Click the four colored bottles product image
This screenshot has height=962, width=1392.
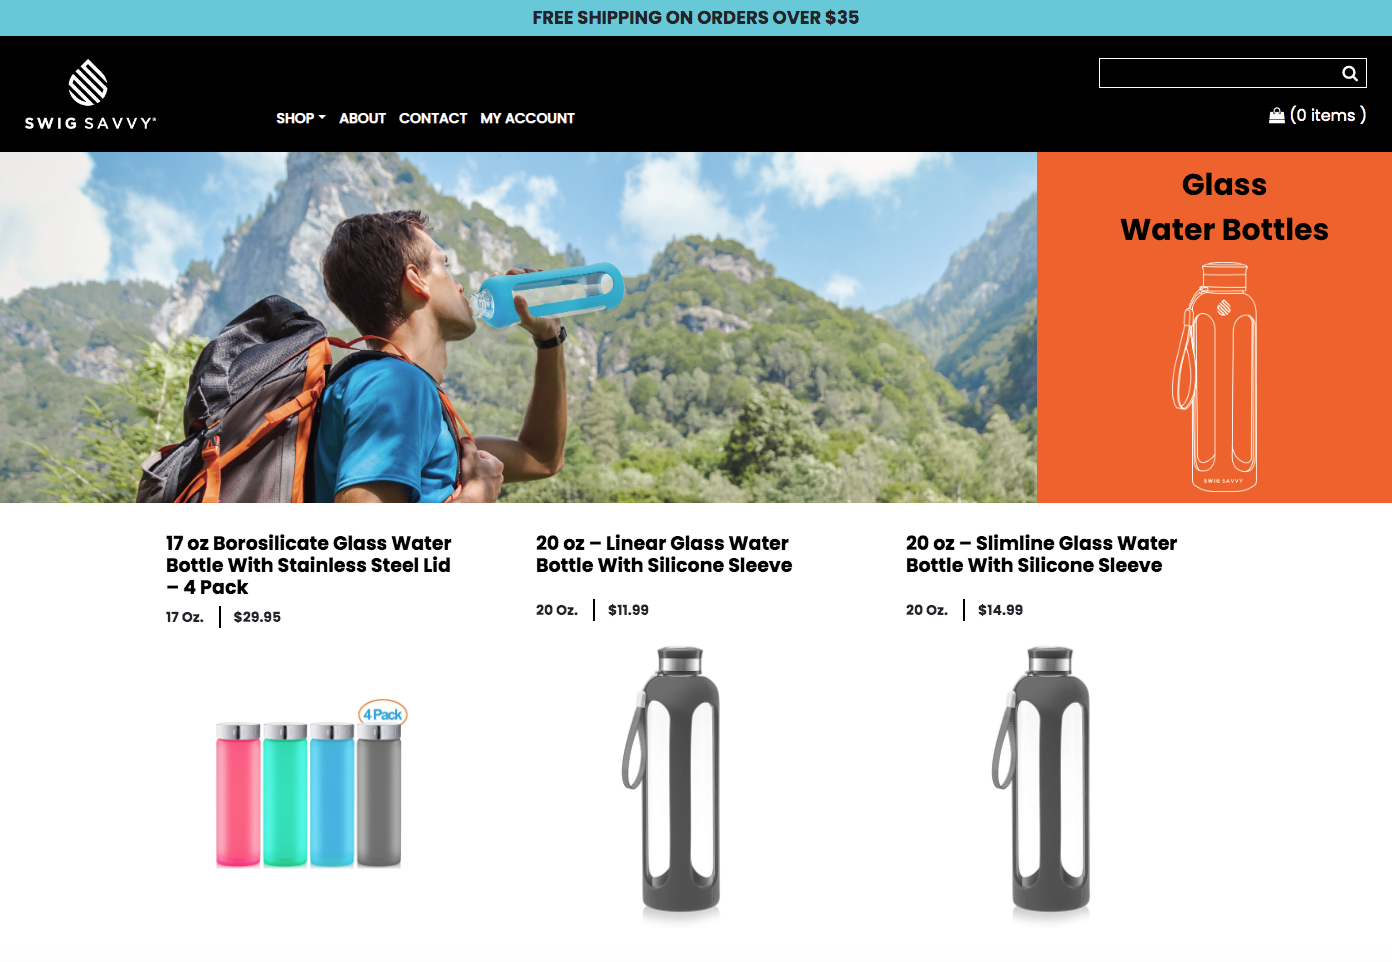tap(310, 785)
